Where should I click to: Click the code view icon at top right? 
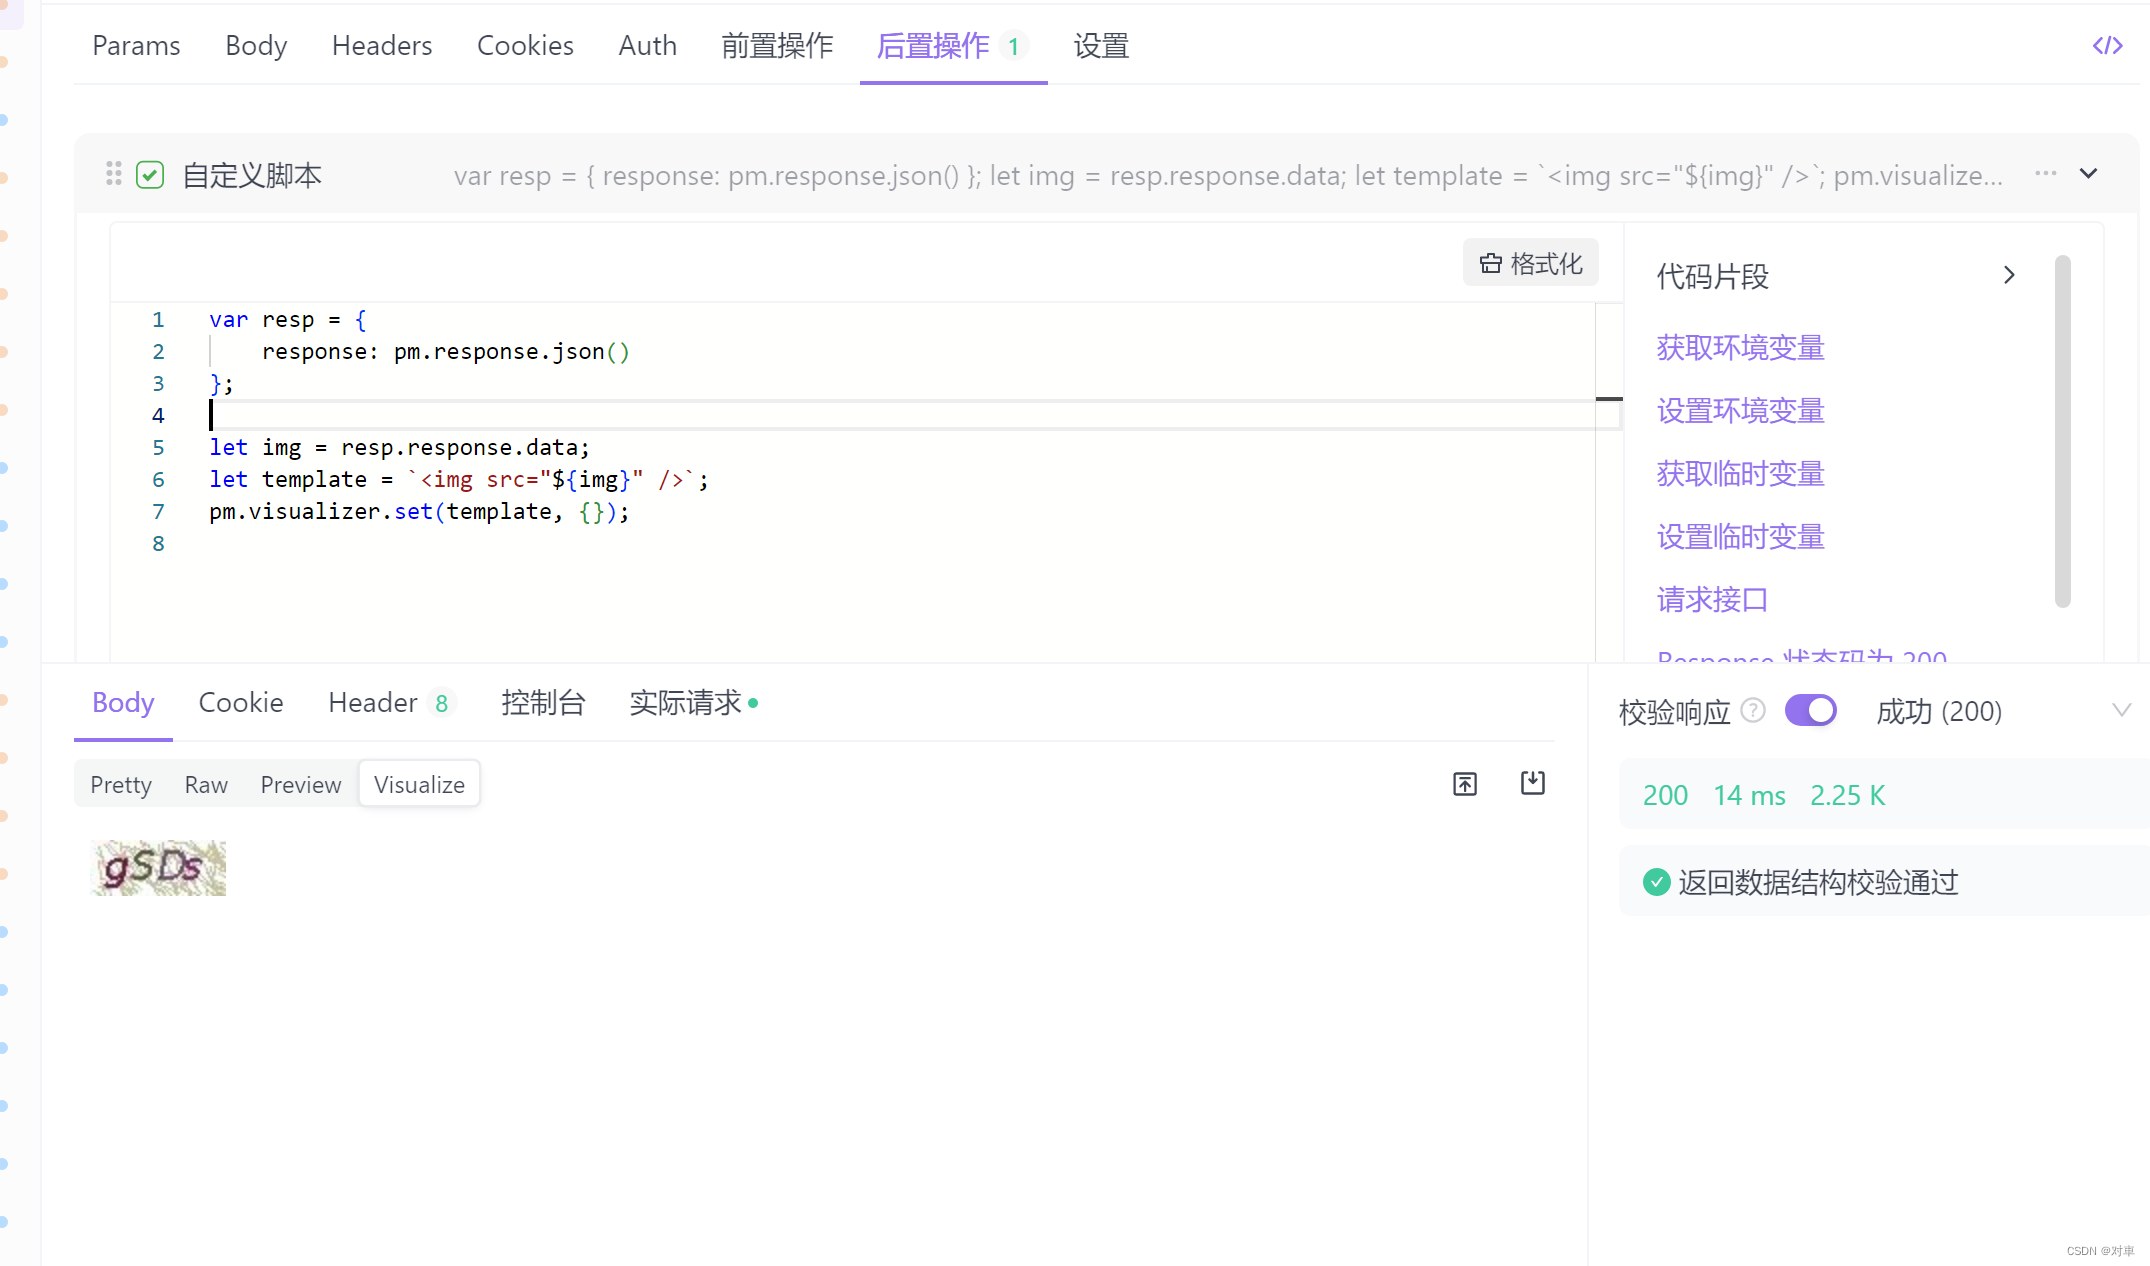tap(2107, 45)
